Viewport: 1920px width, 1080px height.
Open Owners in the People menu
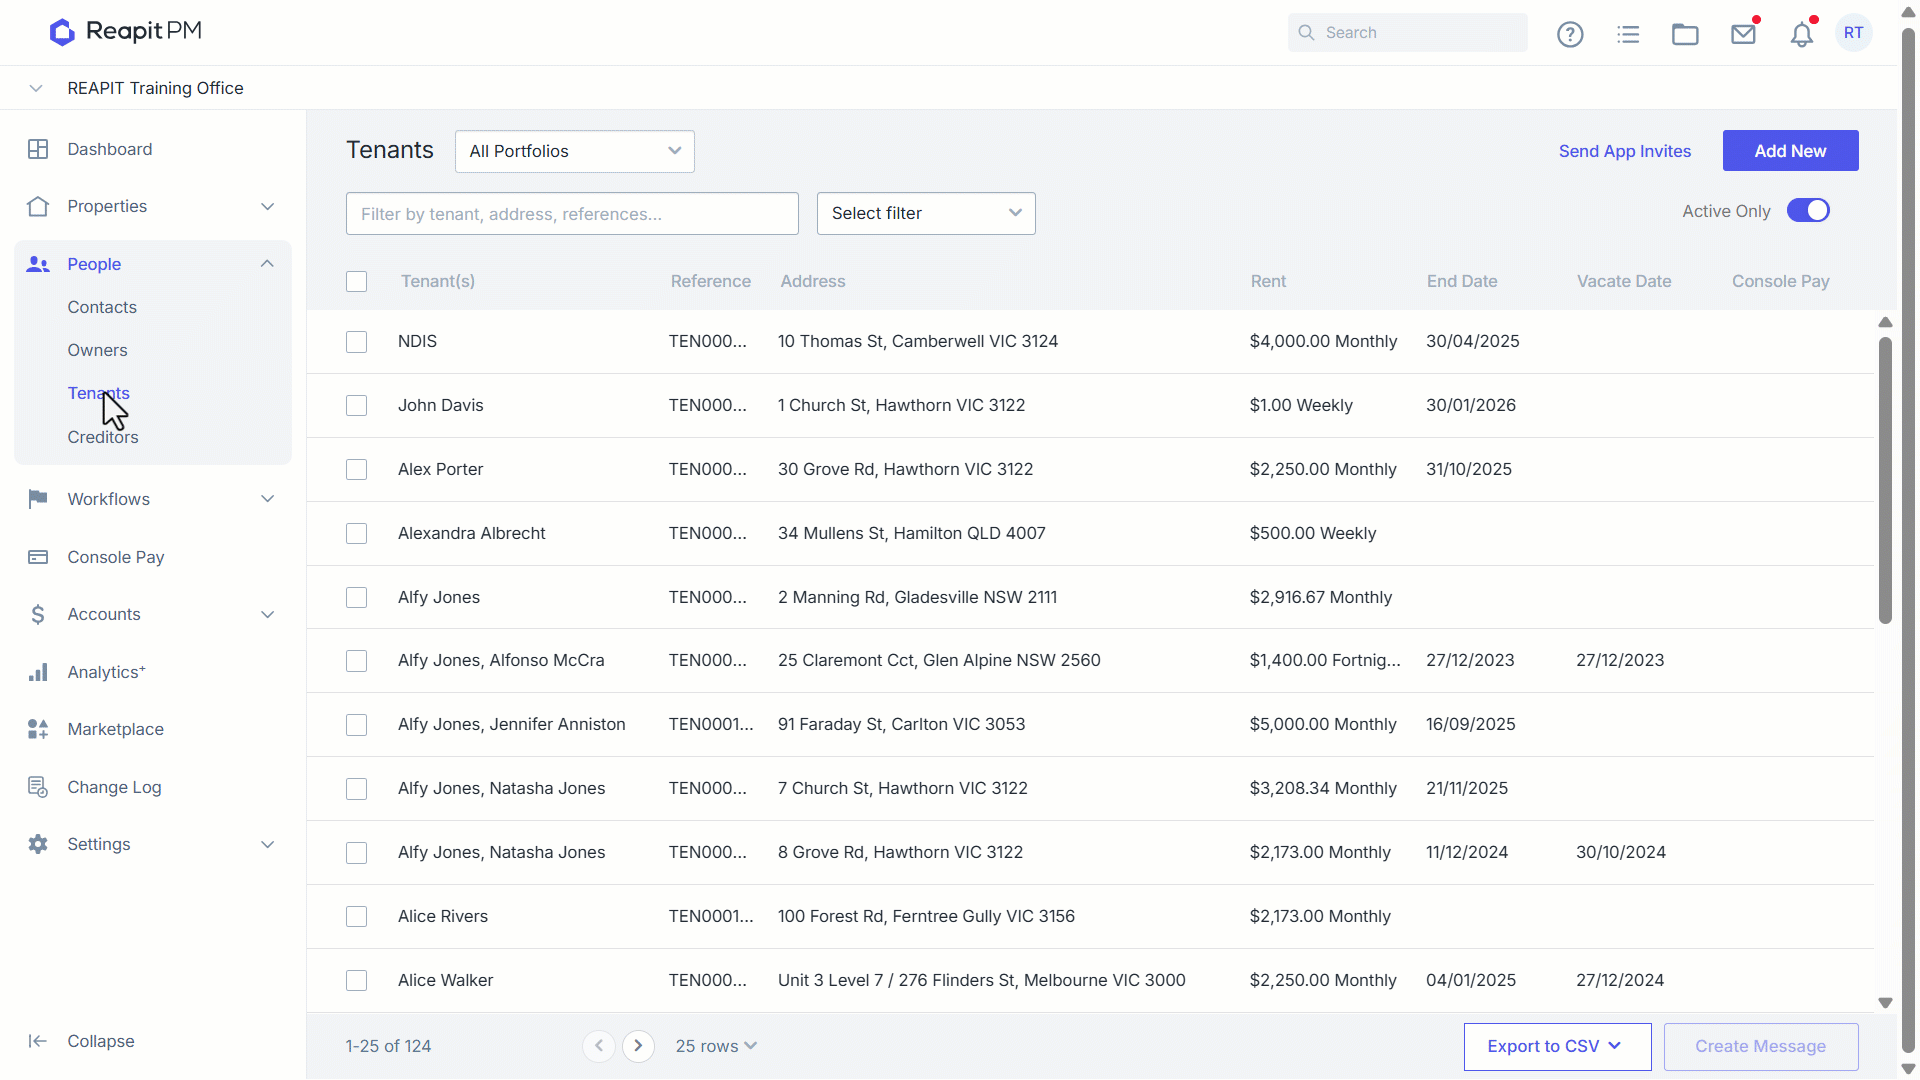pyautogui.click(x=97, y=351)
